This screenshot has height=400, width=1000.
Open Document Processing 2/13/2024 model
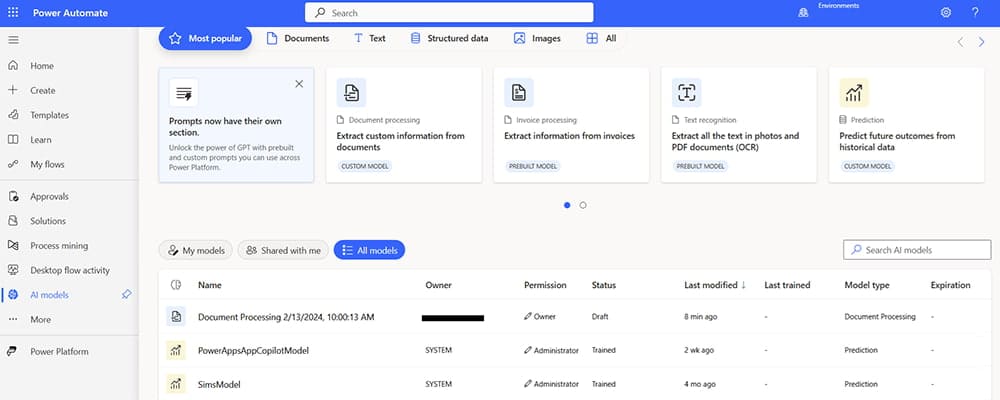(x=286, y=317)
